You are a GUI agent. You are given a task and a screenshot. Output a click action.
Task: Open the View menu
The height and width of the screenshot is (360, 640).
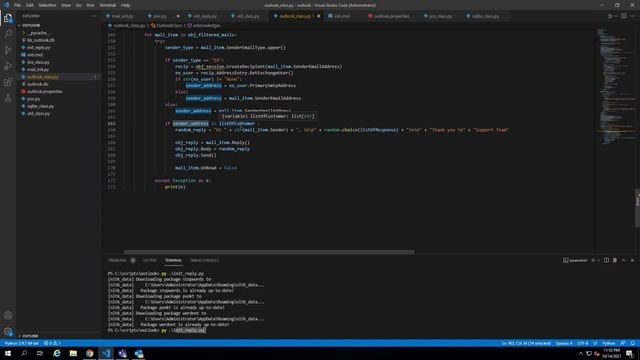click(66, 5)
